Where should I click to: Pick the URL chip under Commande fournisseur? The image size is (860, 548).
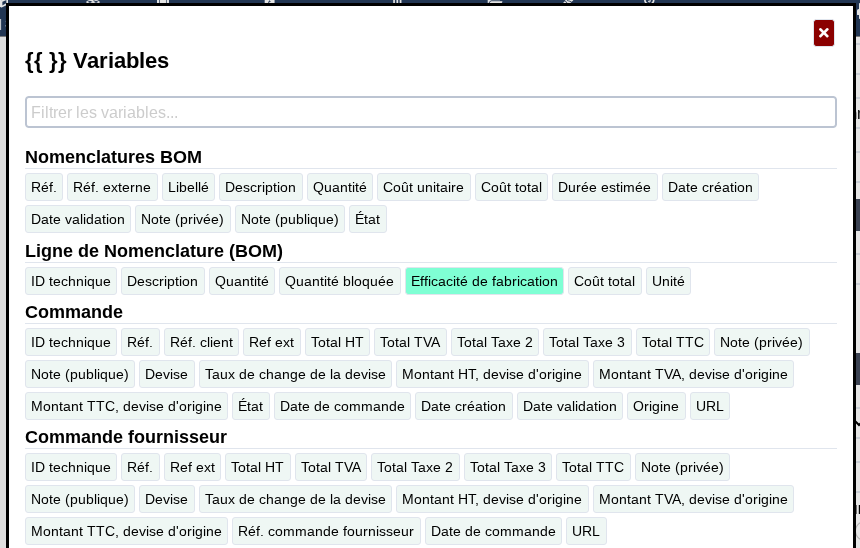pos(586,532)
